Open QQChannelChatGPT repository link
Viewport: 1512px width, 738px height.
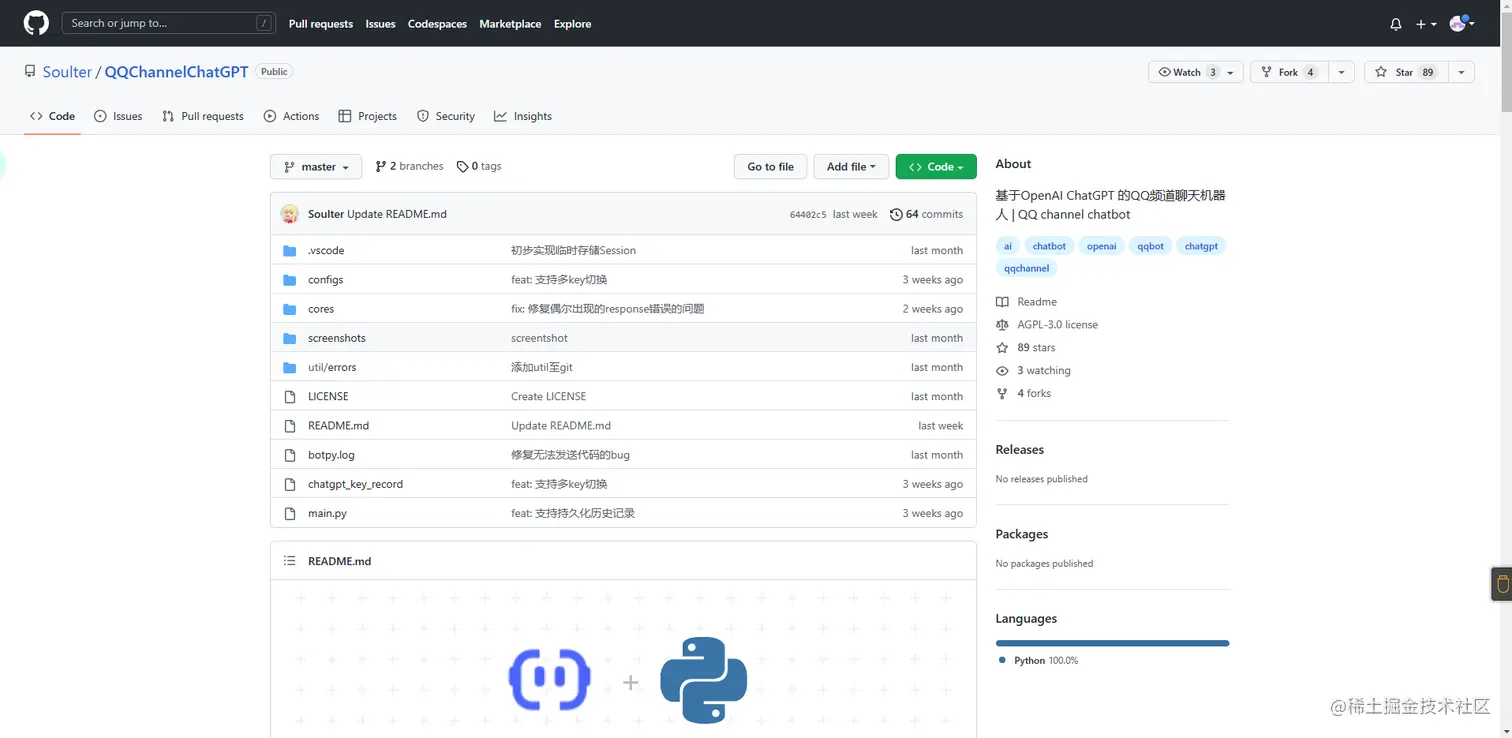176,72
